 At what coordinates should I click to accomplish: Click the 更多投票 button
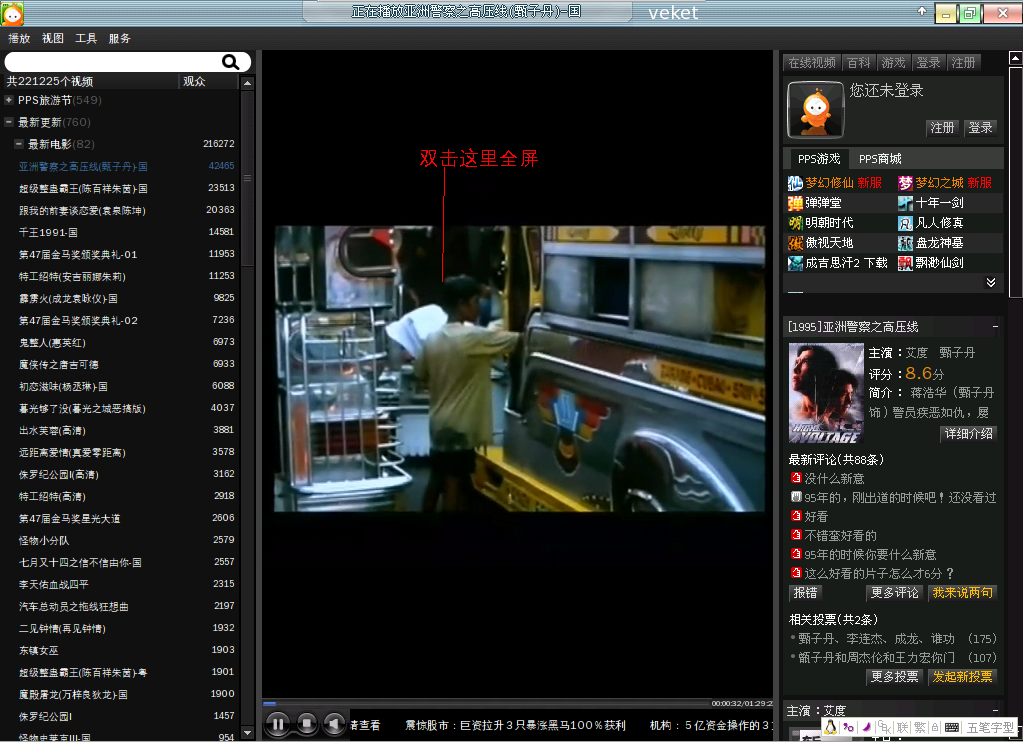(x=894, y=677)
